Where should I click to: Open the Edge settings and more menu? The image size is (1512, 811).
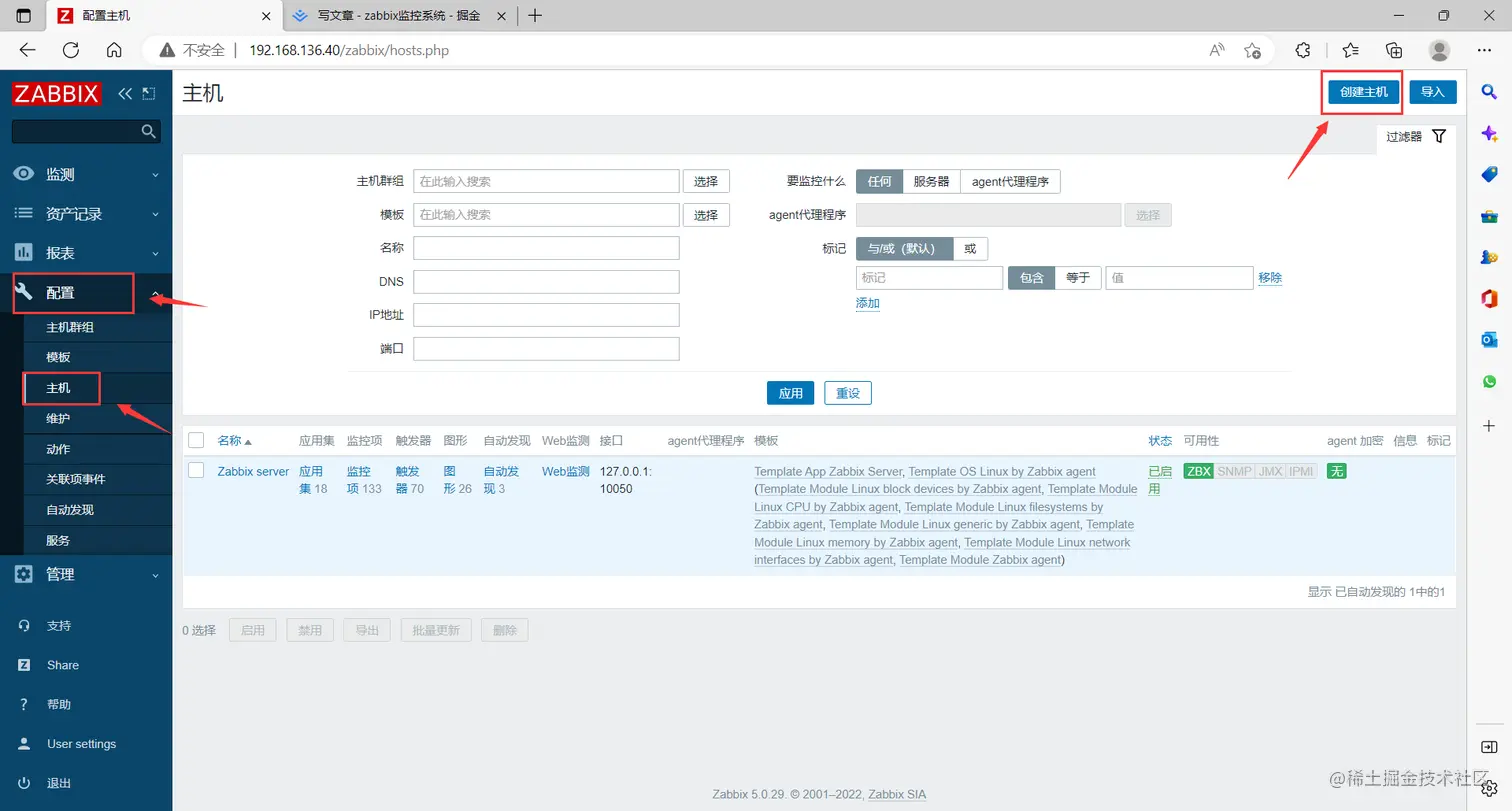tap(1484, 50)
